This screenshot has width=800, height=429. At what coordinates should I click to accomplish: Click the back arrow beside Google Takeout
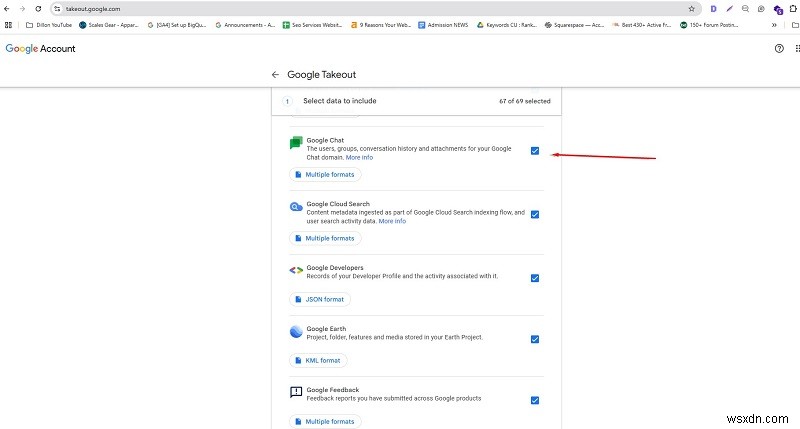pos(275,74)
